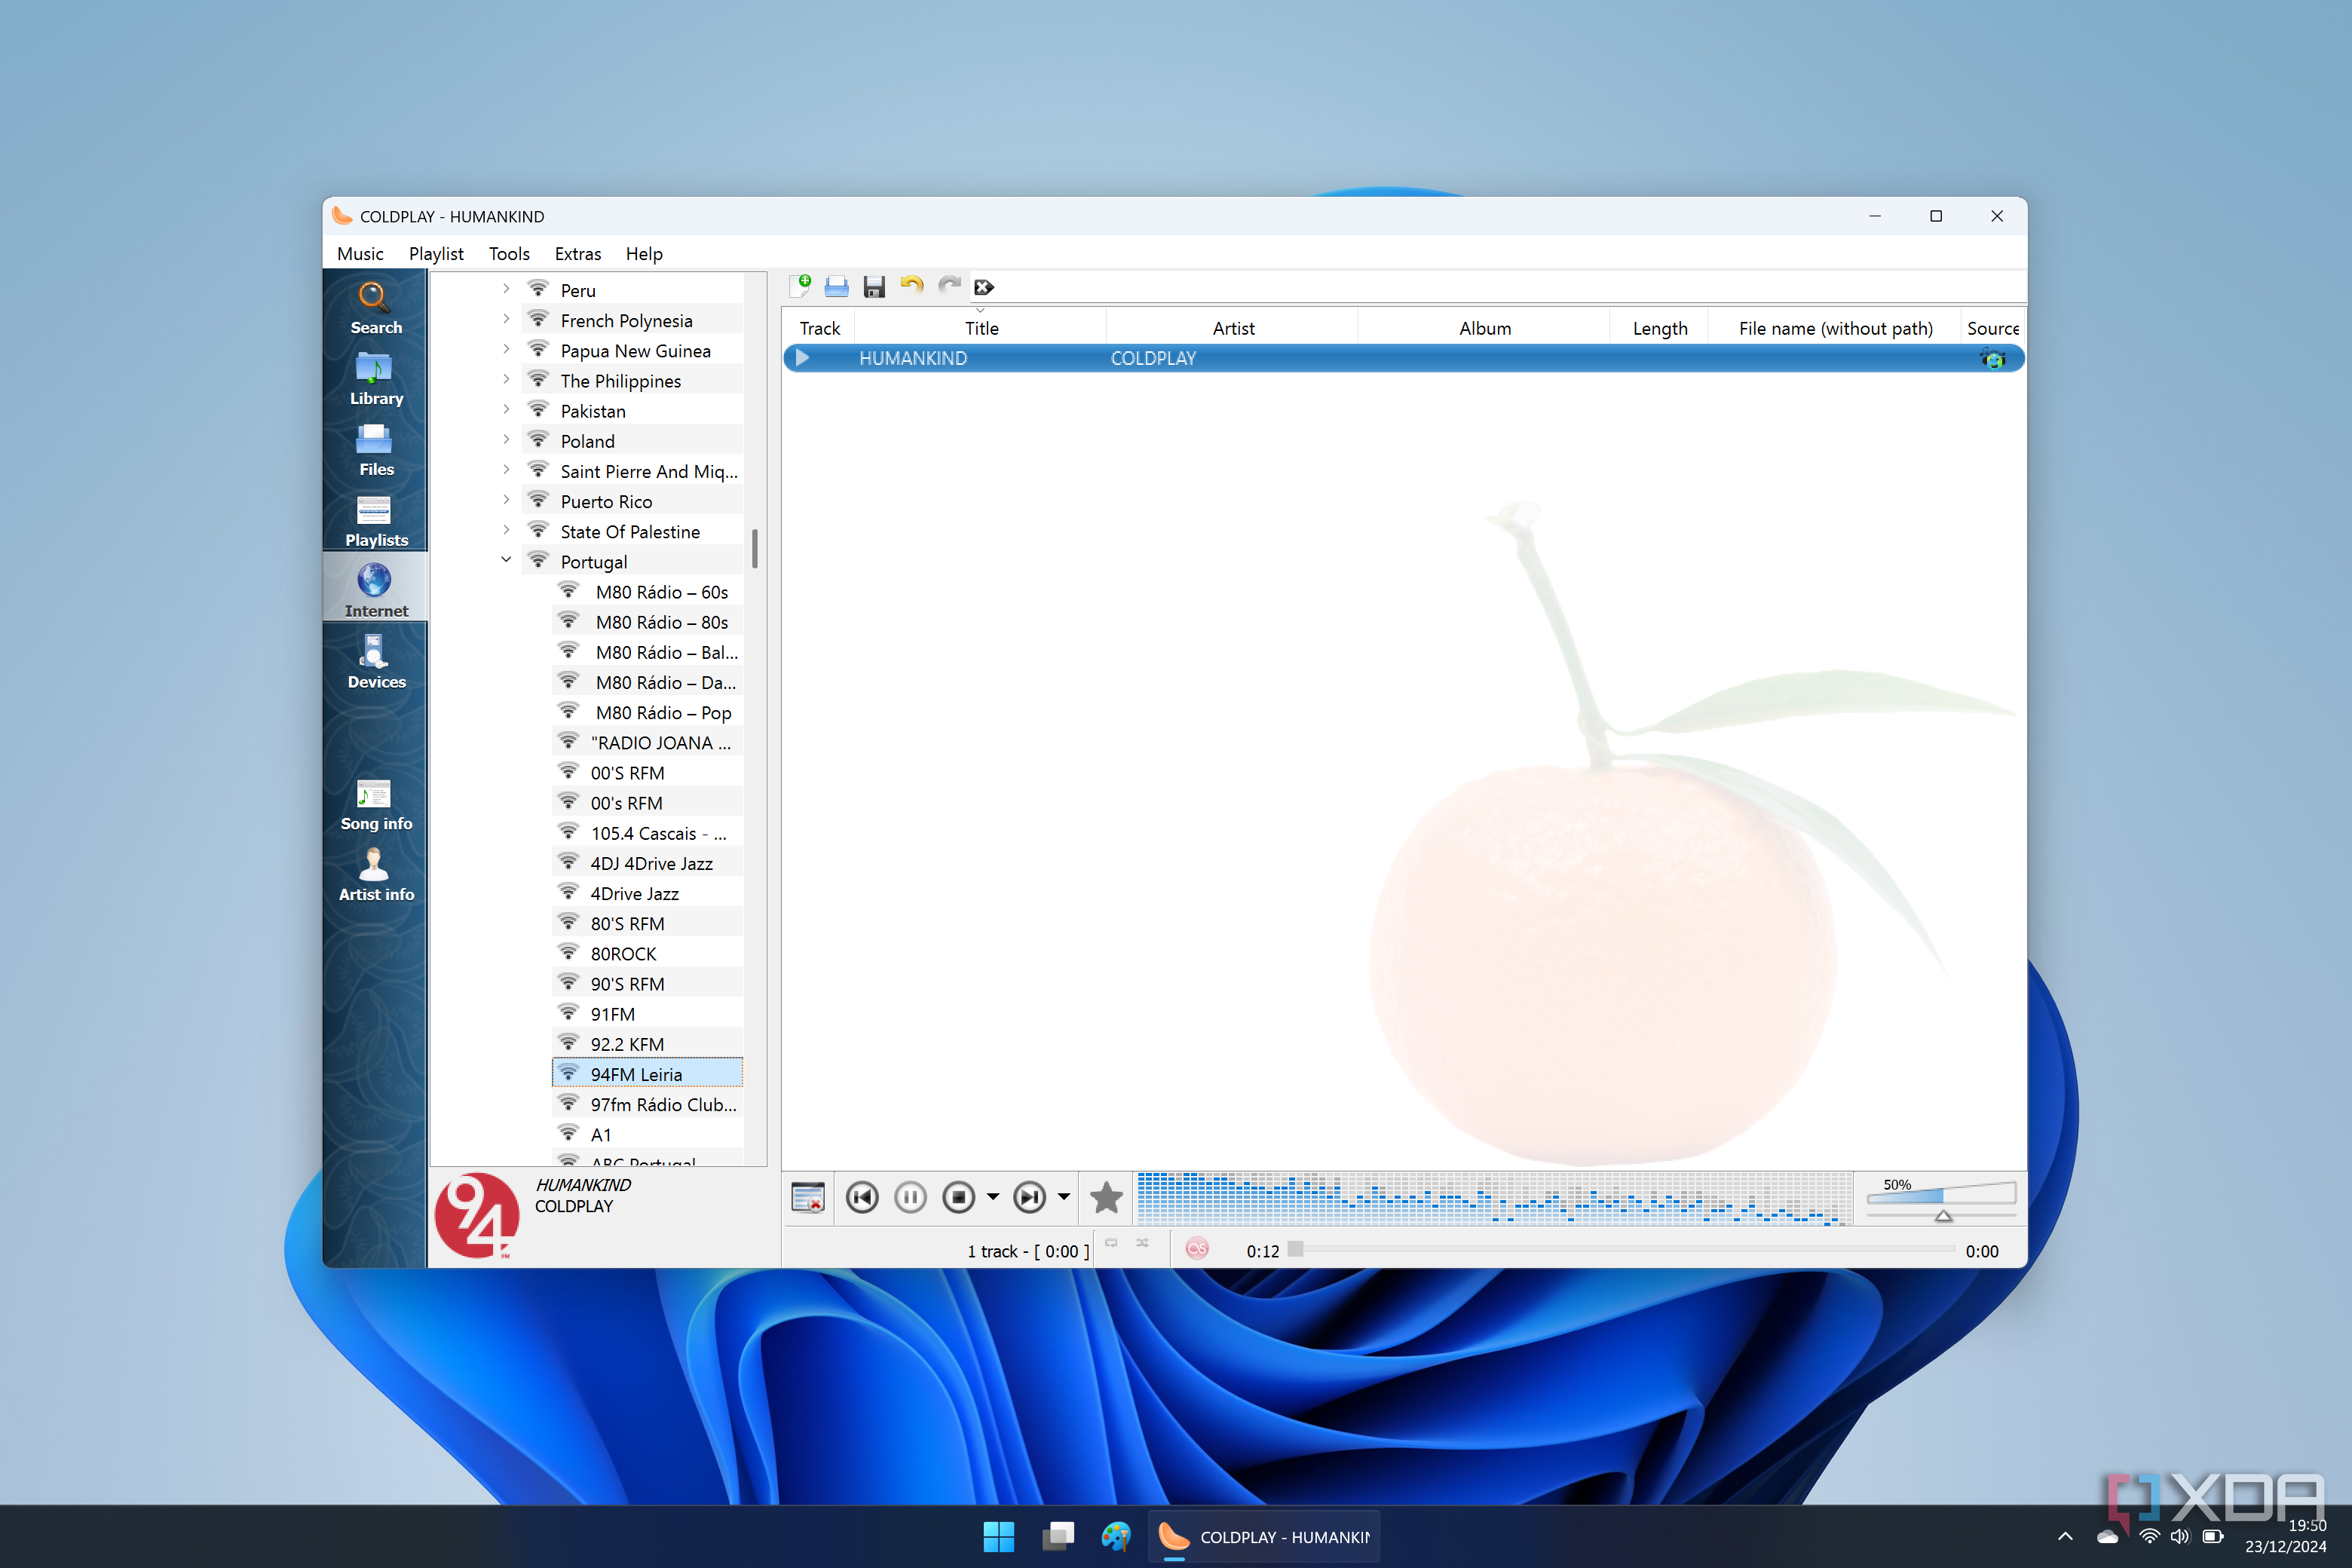Open the stop button dropdown arrow
2352x1568 pixels.
click(x=992, y=1197)
